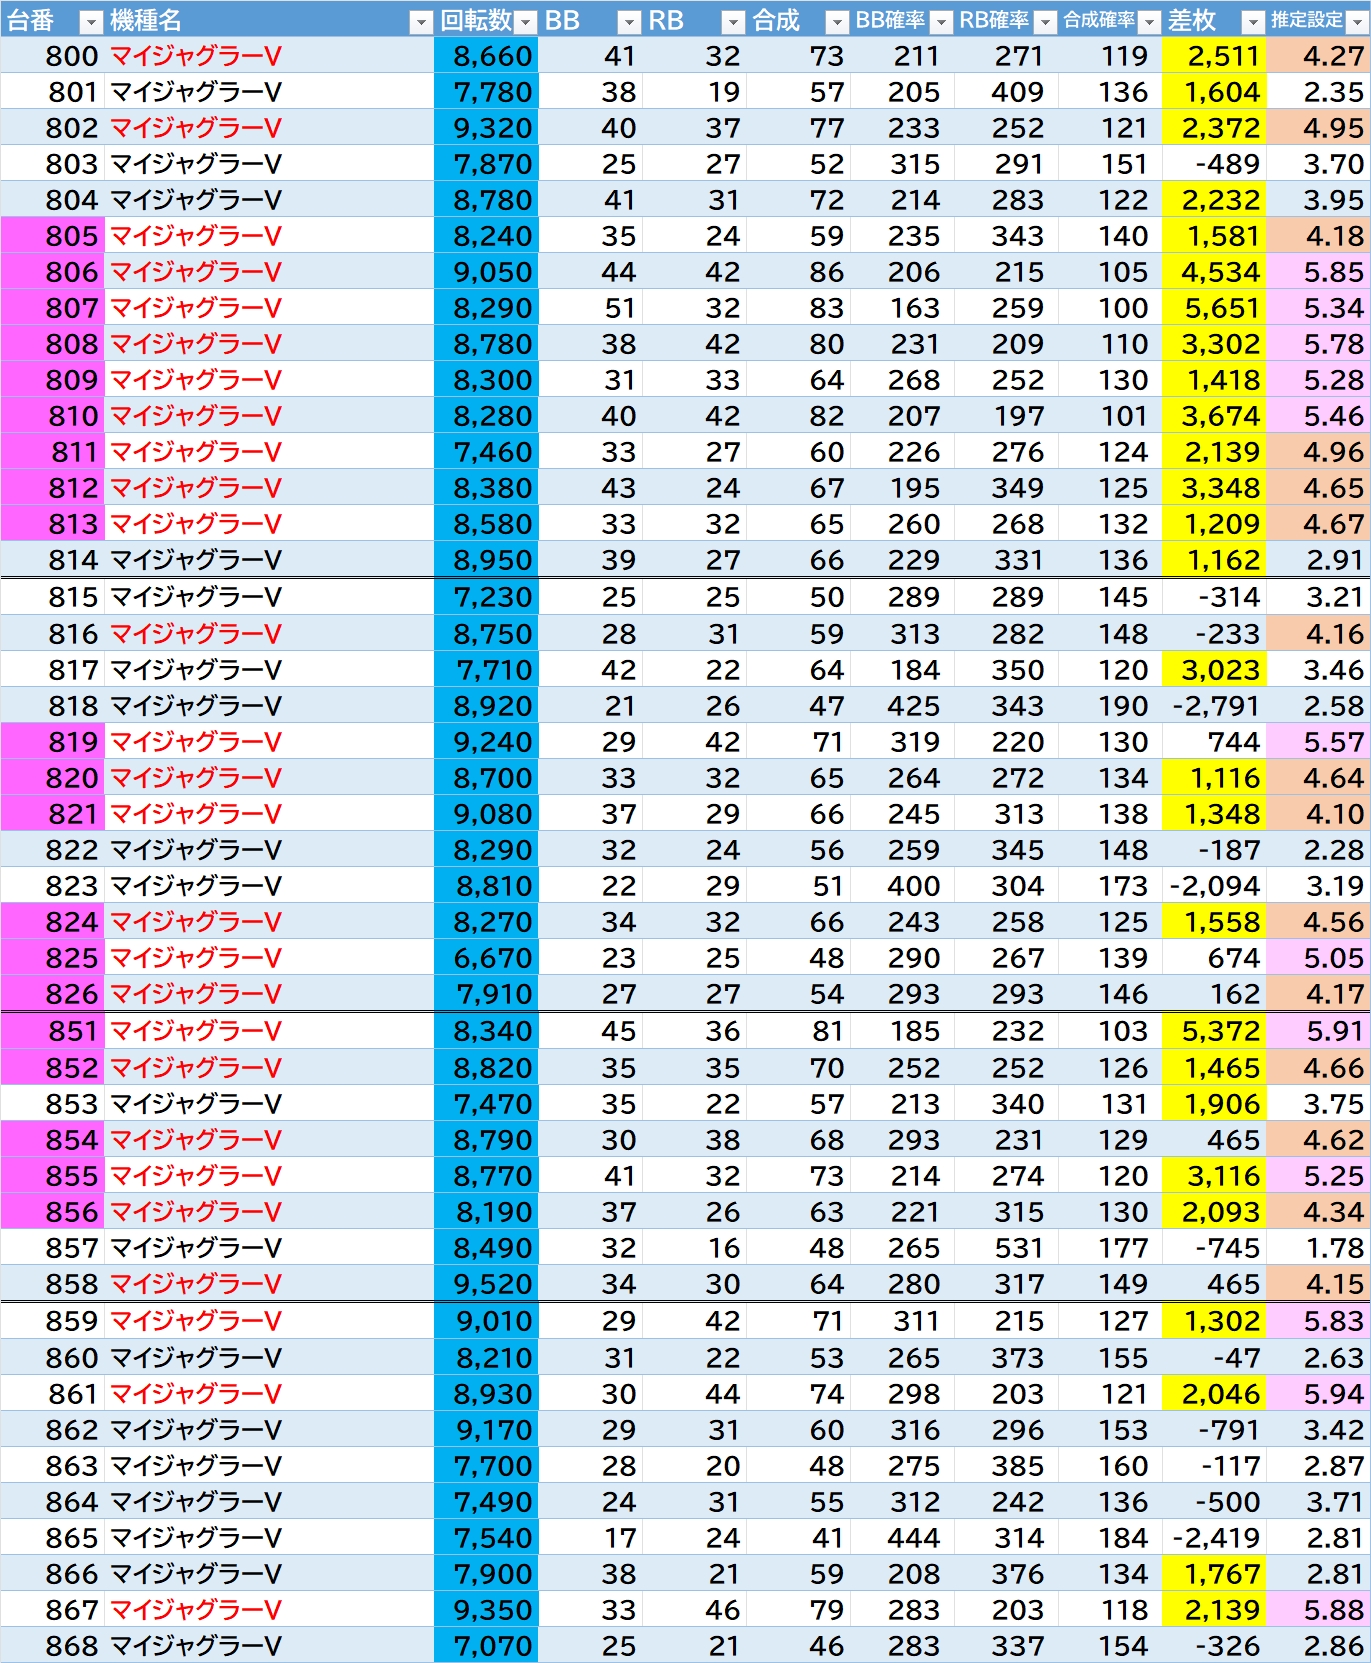Select the 合成 count 86 in row 806
The image size is (1371, 1663).
point(798,272)
